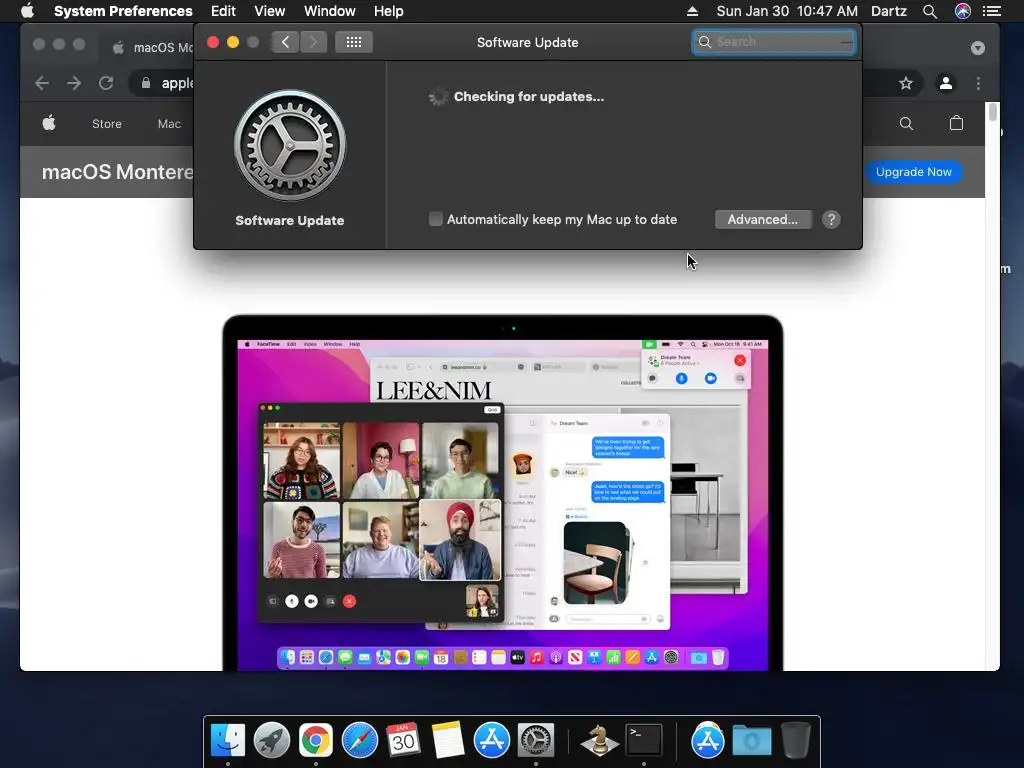Reload the page in Chrome
1024x768 pixels.
tap(106, 83)
